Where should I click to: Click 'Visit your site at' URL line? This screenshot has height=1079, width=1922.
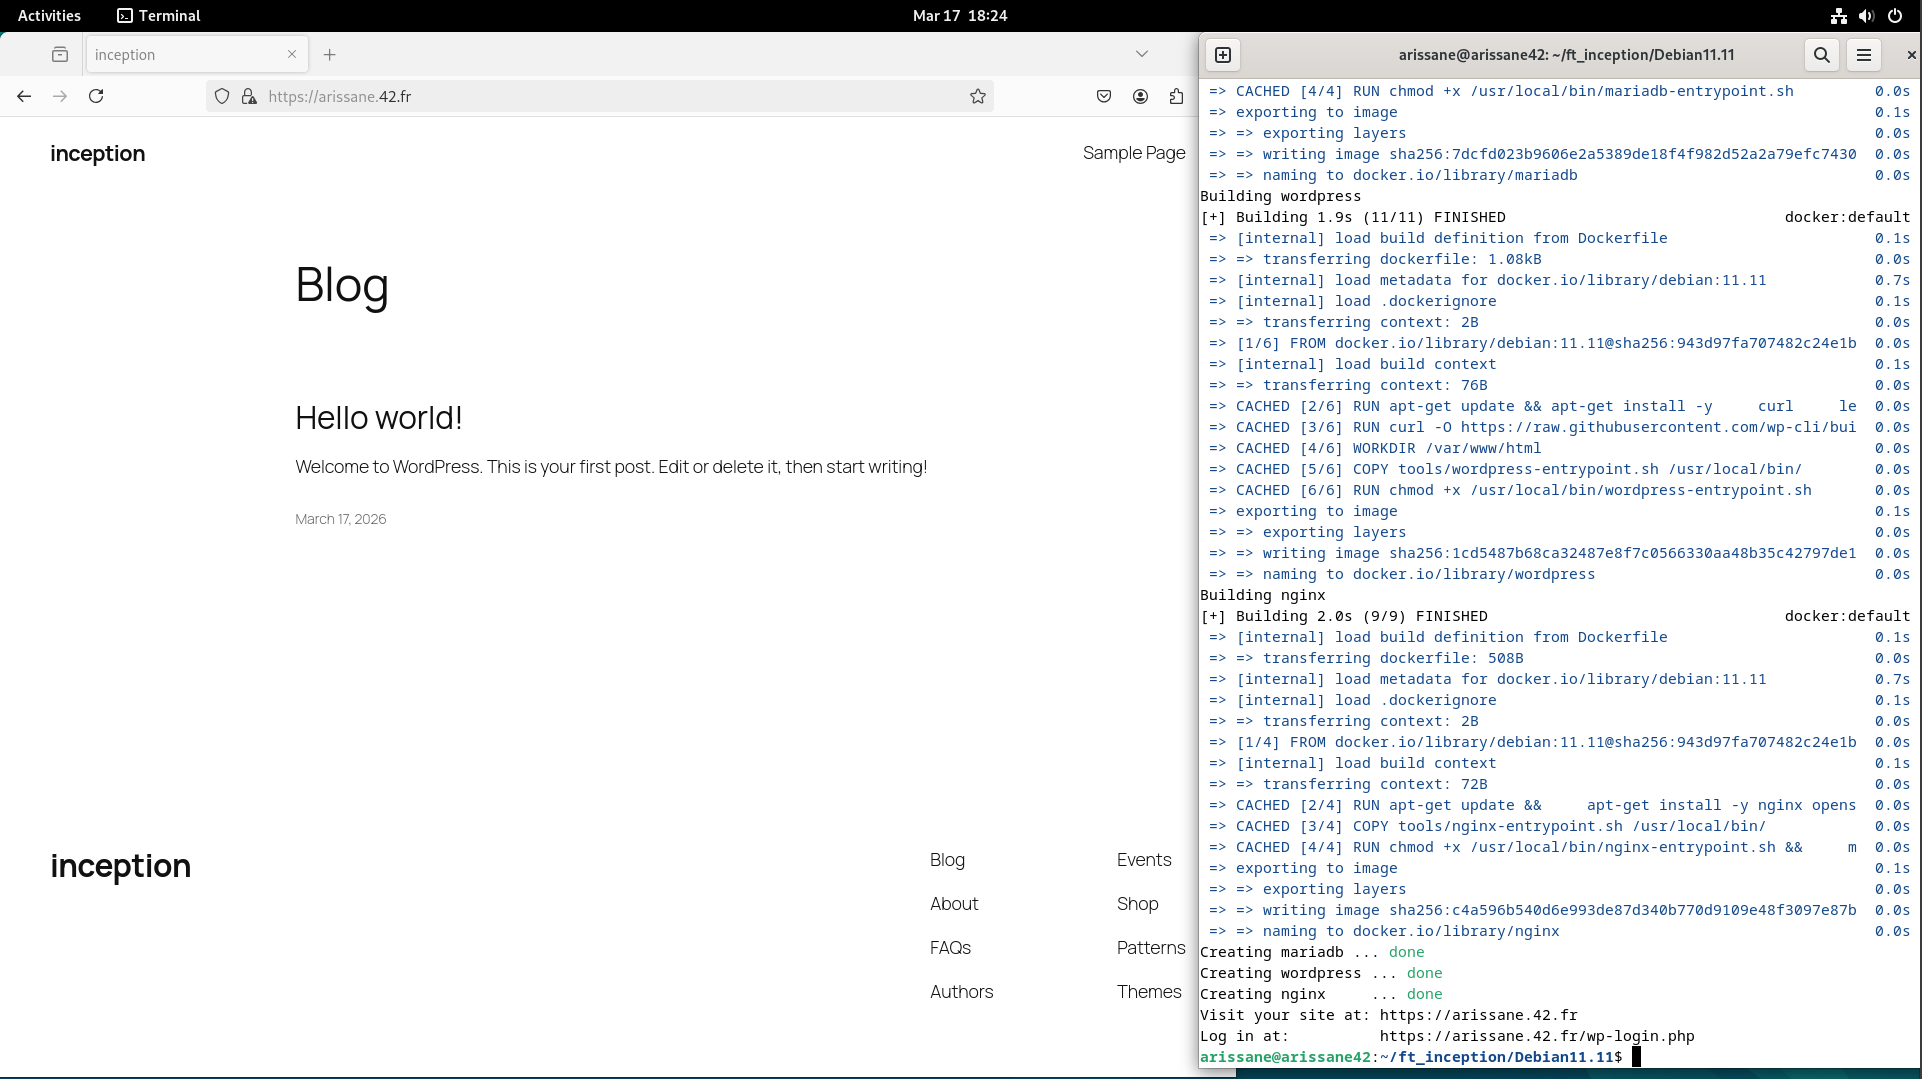click(x=1388, y=1015)
